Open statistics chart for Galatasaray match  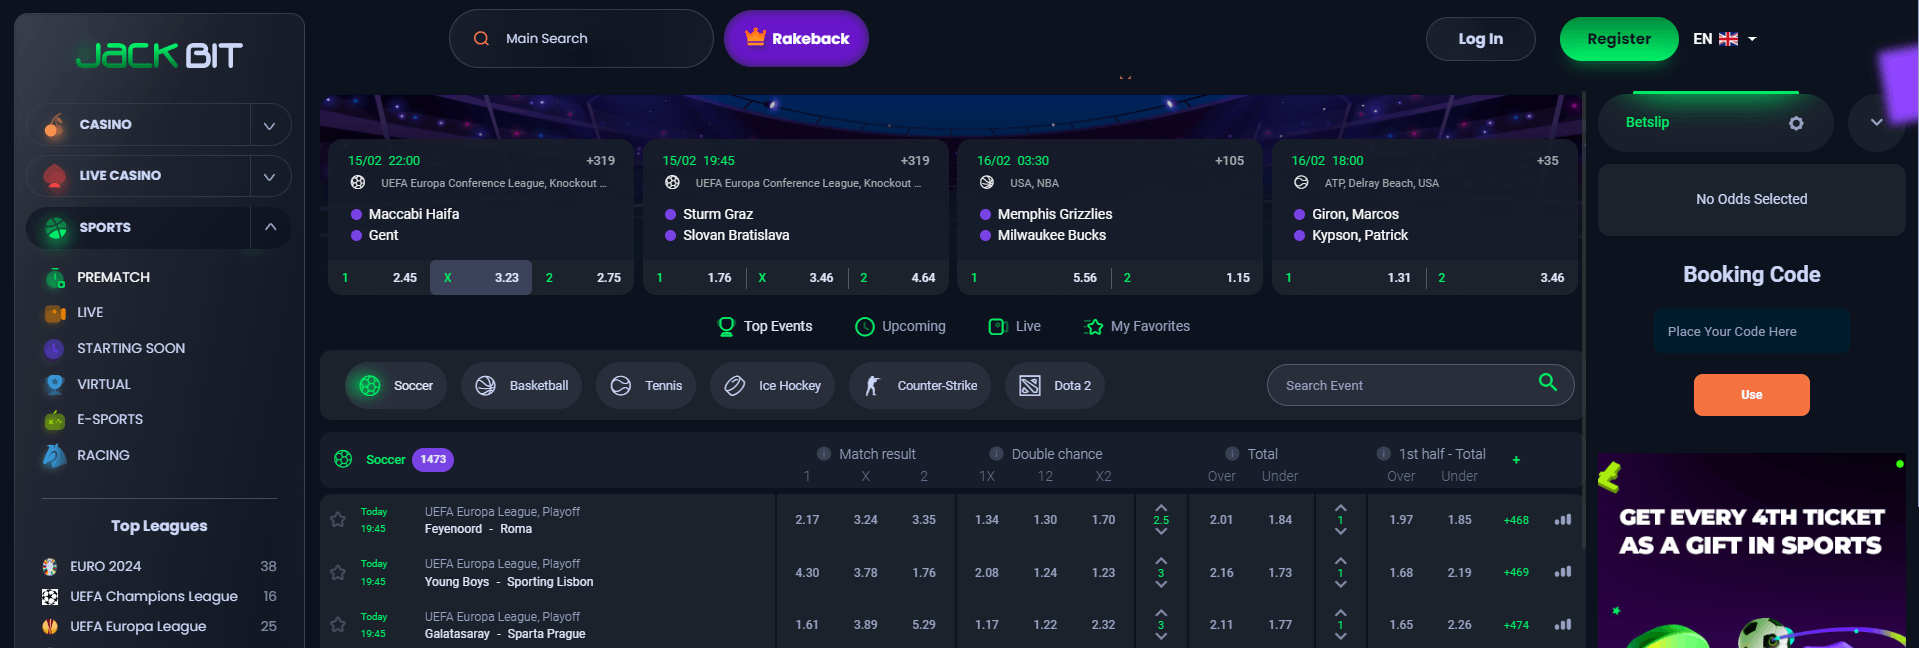point(1563,625)
